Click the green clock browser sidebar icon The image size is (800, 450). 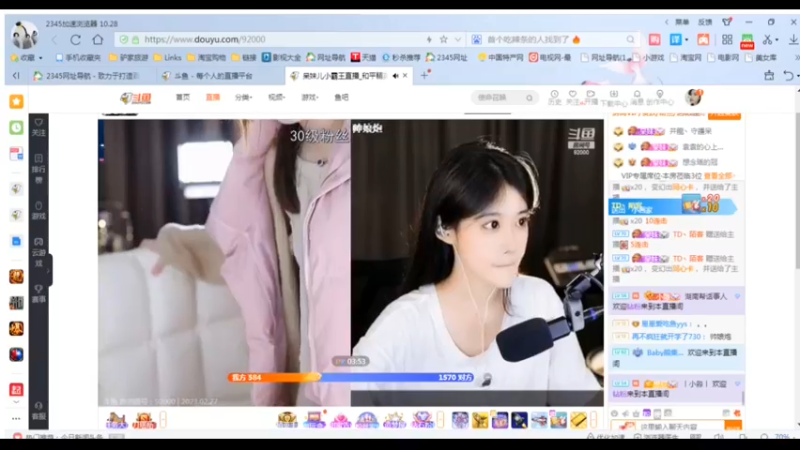click(x=16, y=128)
